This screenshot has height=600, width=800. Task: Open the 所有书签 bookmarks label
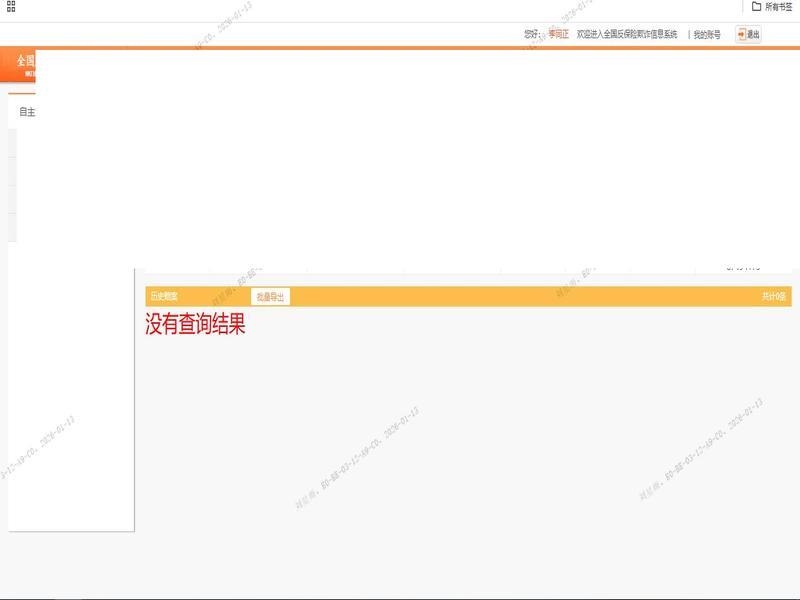779,6
